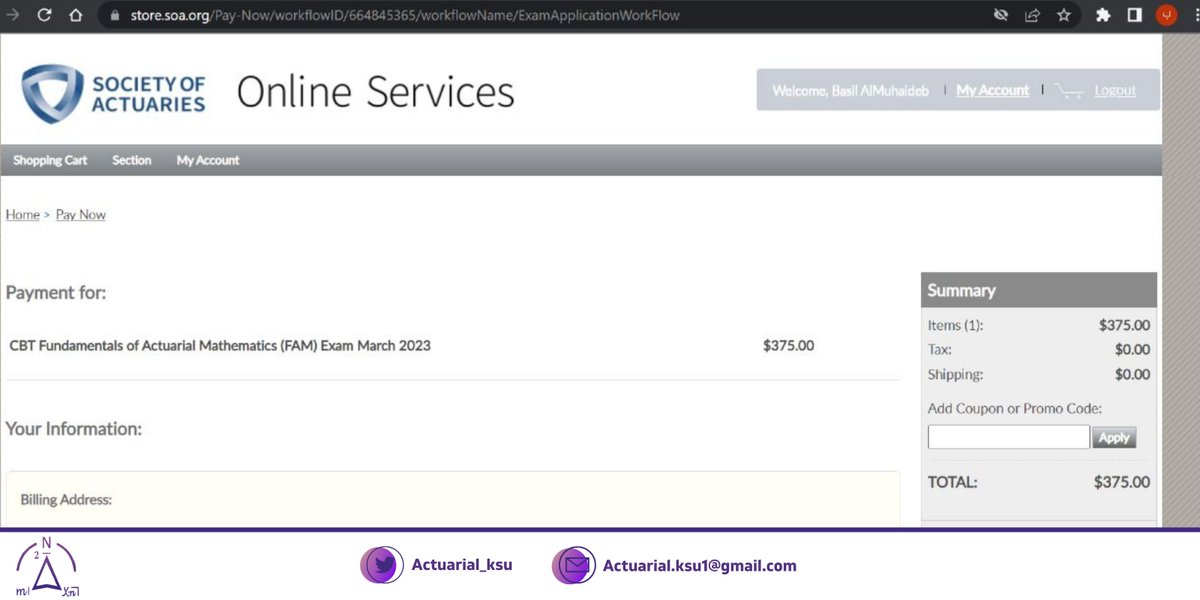Image resolution: width=1200 pixels, height=600 pixels.
Task: Go to Home breadcrumb link
Action: click(x=22, y=215)
